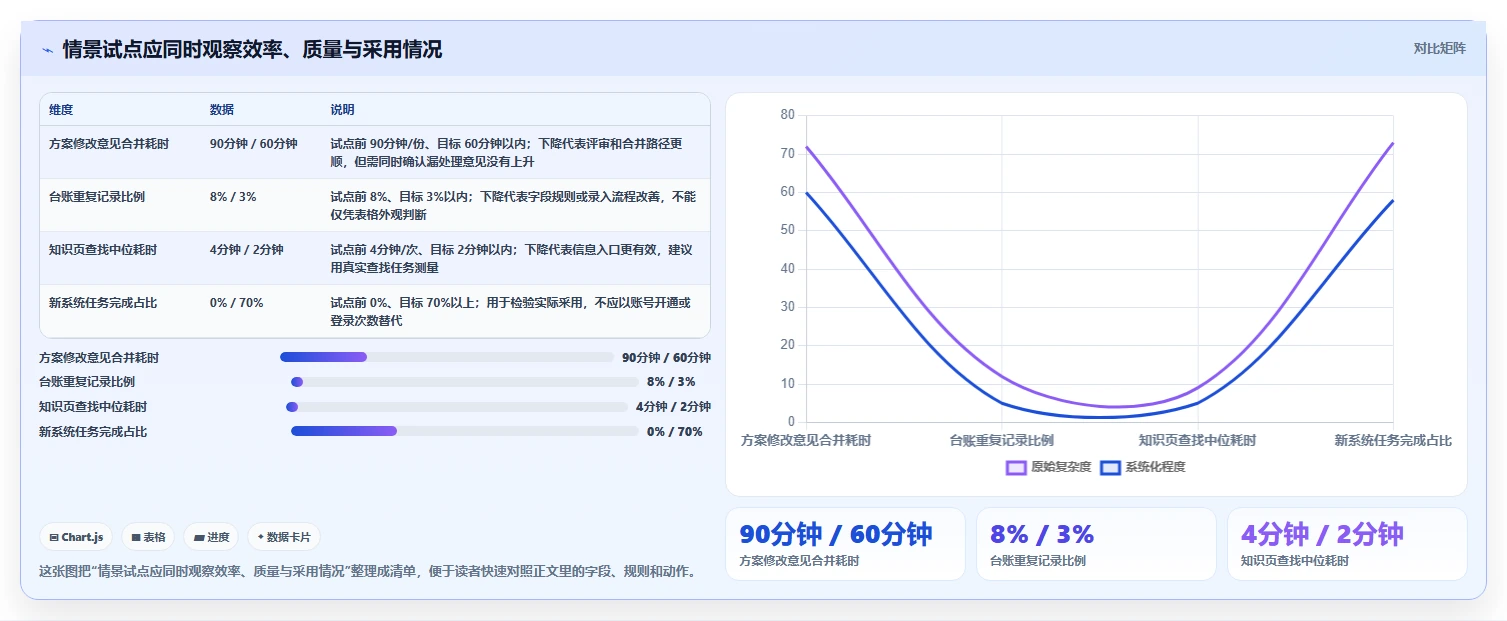This screenshot has height=621, width=1507.
Task: Click 台账重复记录比例 cell in table
Action: (97, 197)
